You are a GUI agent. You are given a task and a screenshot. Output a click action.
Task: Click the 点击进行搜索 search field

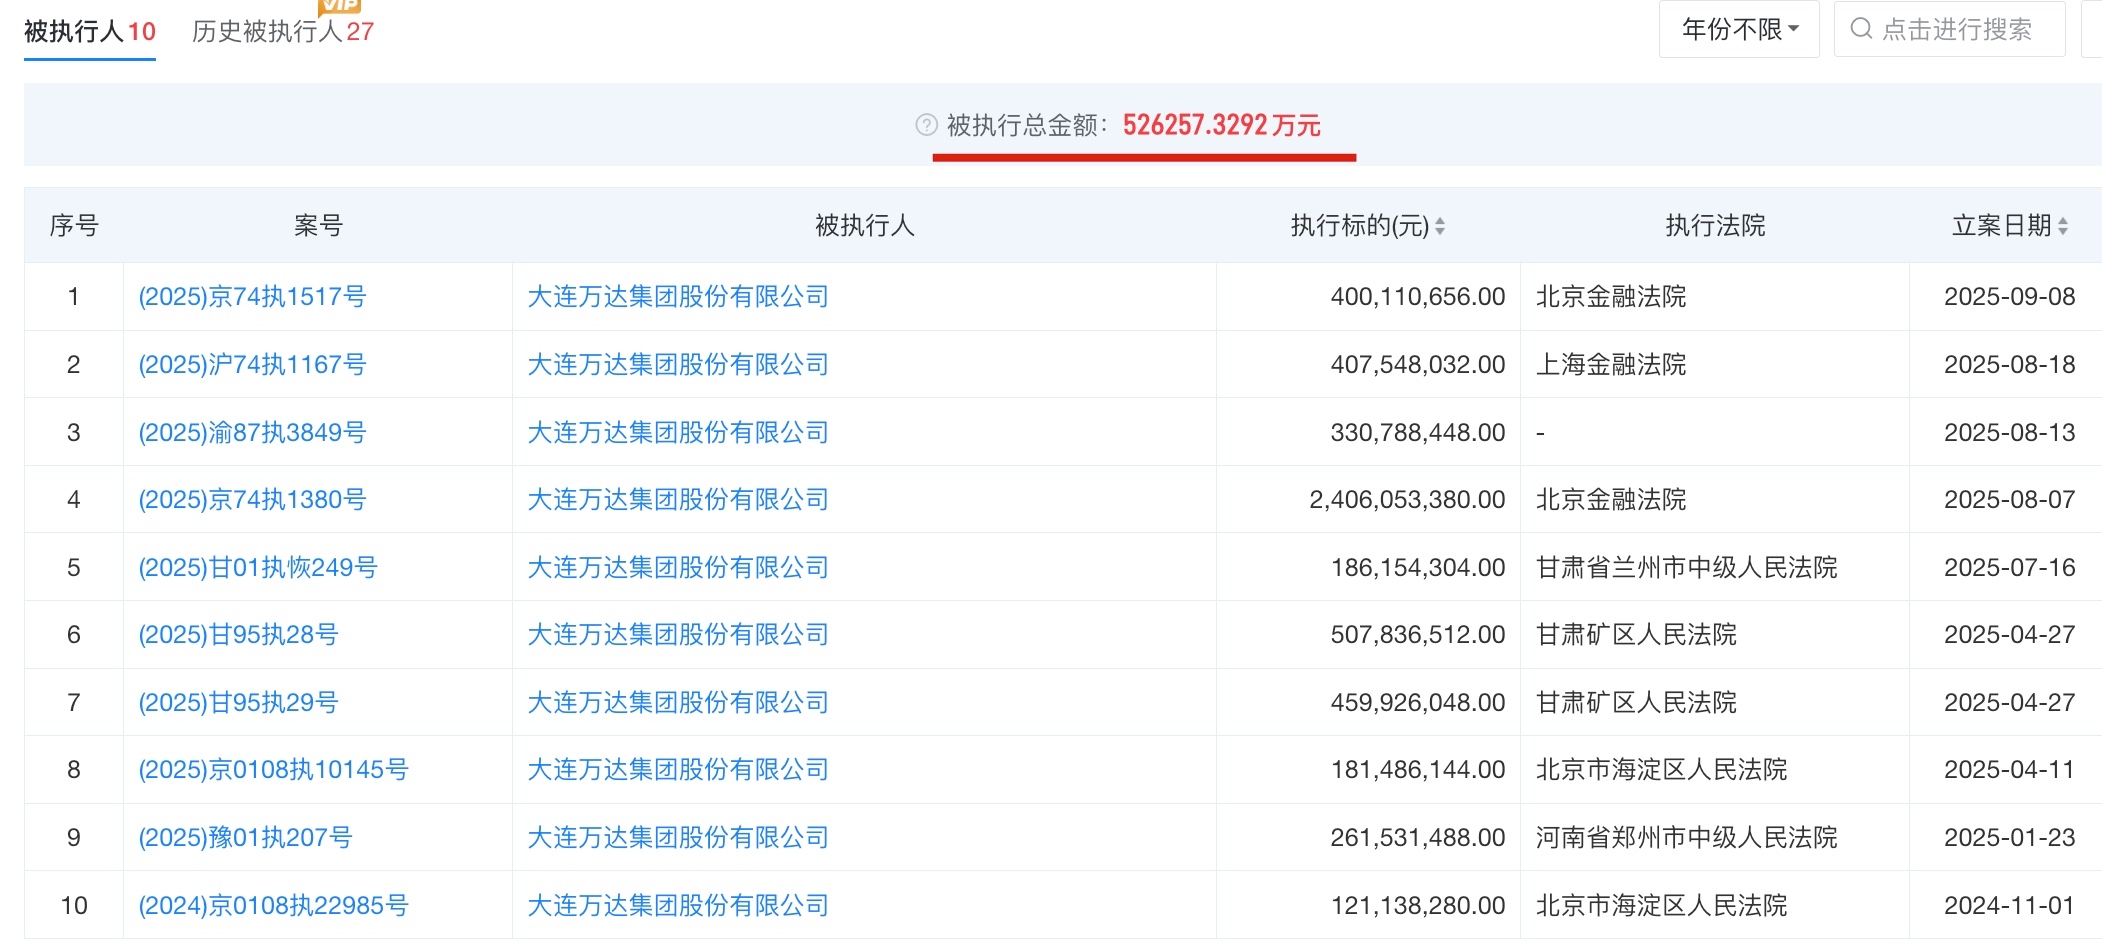pyautogui.click(x=1956, y=29)
